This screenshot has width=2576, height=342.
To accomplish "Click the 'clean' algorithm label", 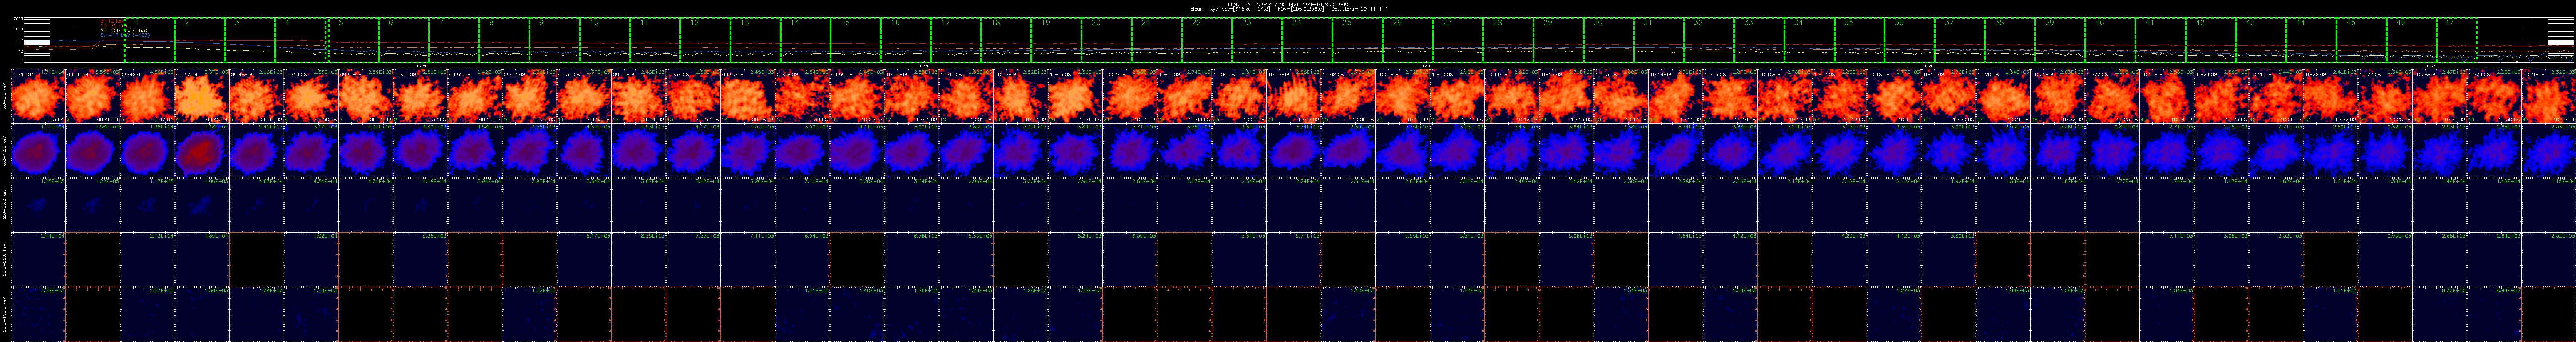I will (1197, 9).
